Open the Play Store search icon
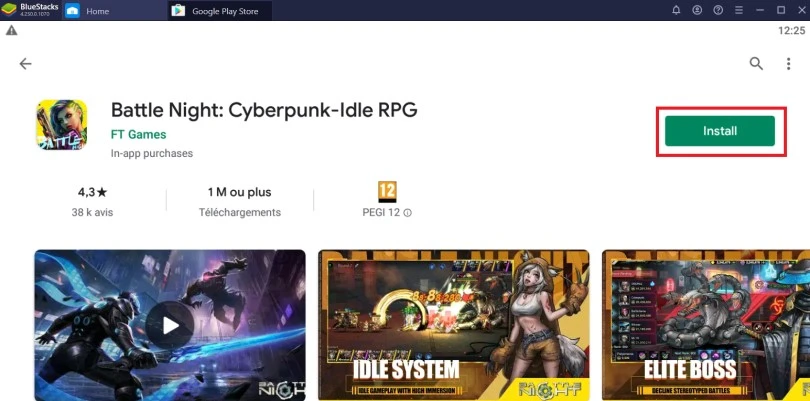 coord(756,64)
